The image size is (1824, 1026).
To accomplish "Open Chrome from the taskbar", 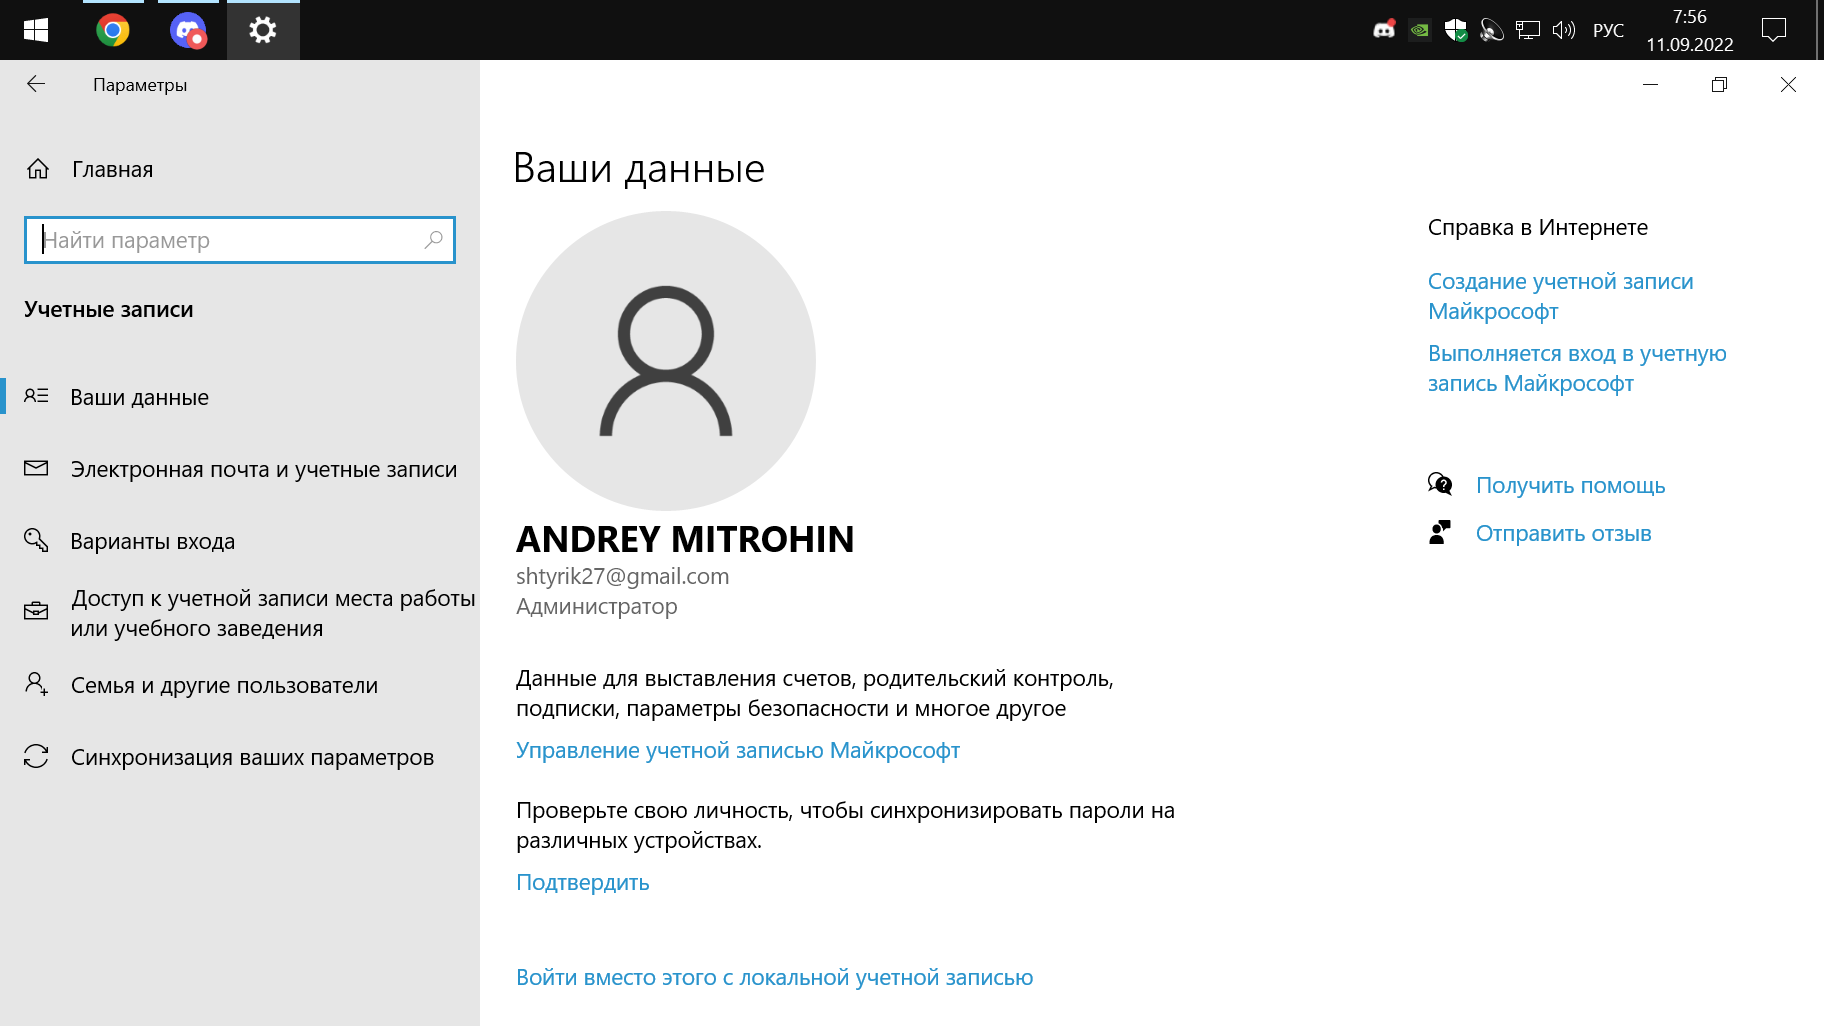I will pos(113,31).
